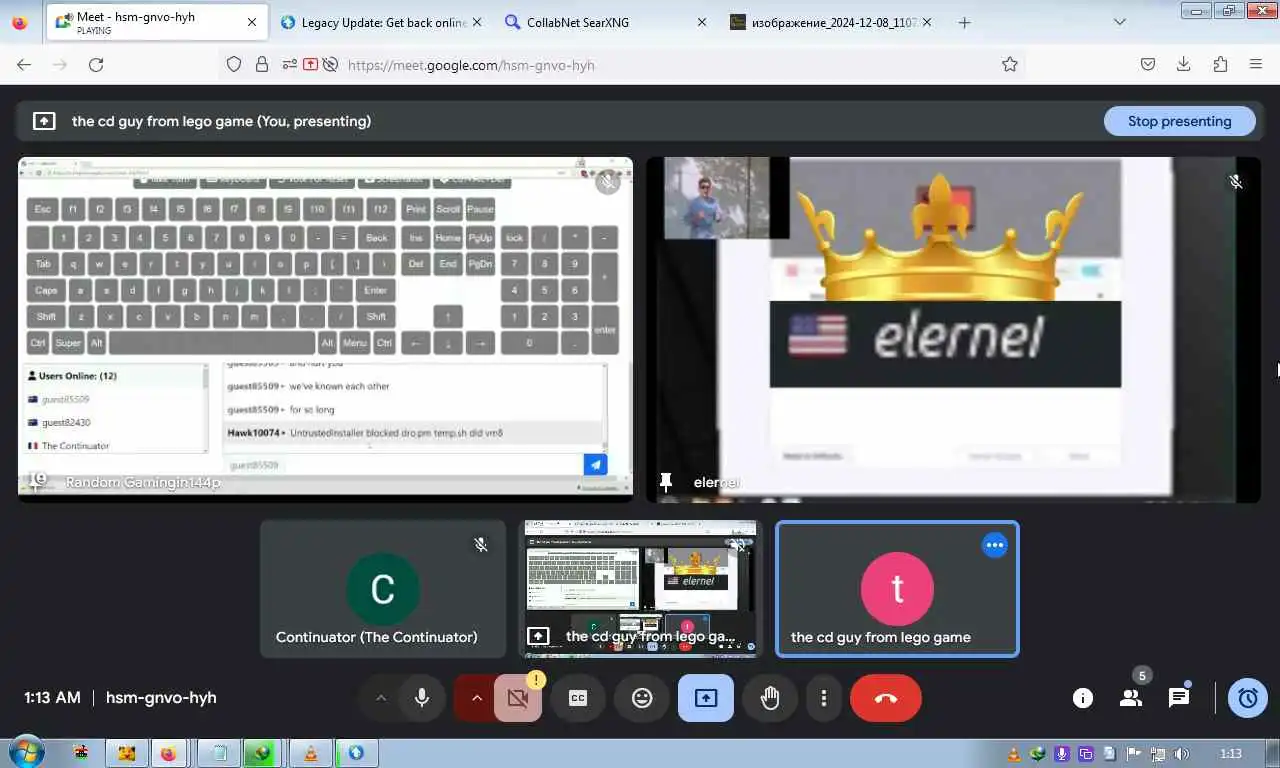This screenshot has width=1280, height=768.
Task: Click the volume speaker tray icon
Action: pos(1182,753)
